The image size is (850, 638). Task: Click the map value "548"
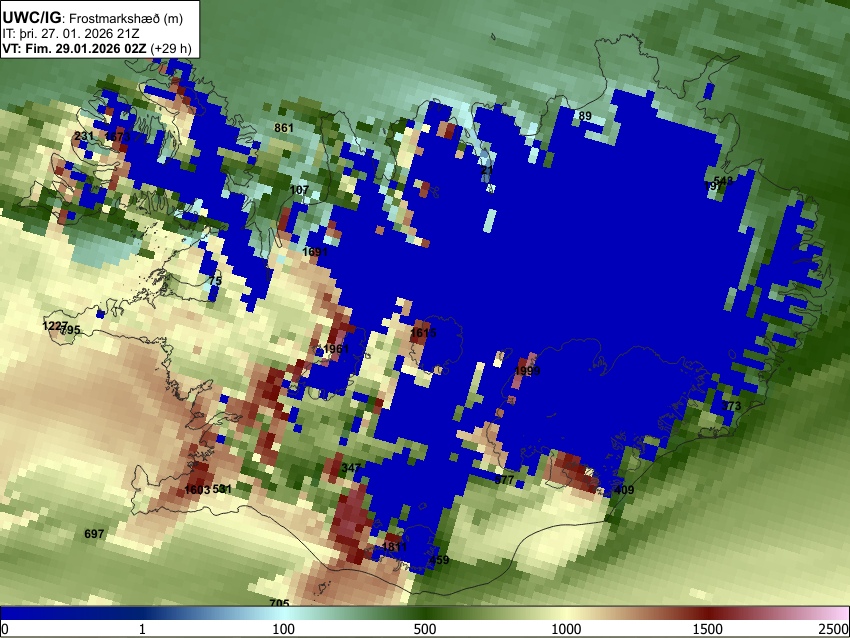point(723,181)
